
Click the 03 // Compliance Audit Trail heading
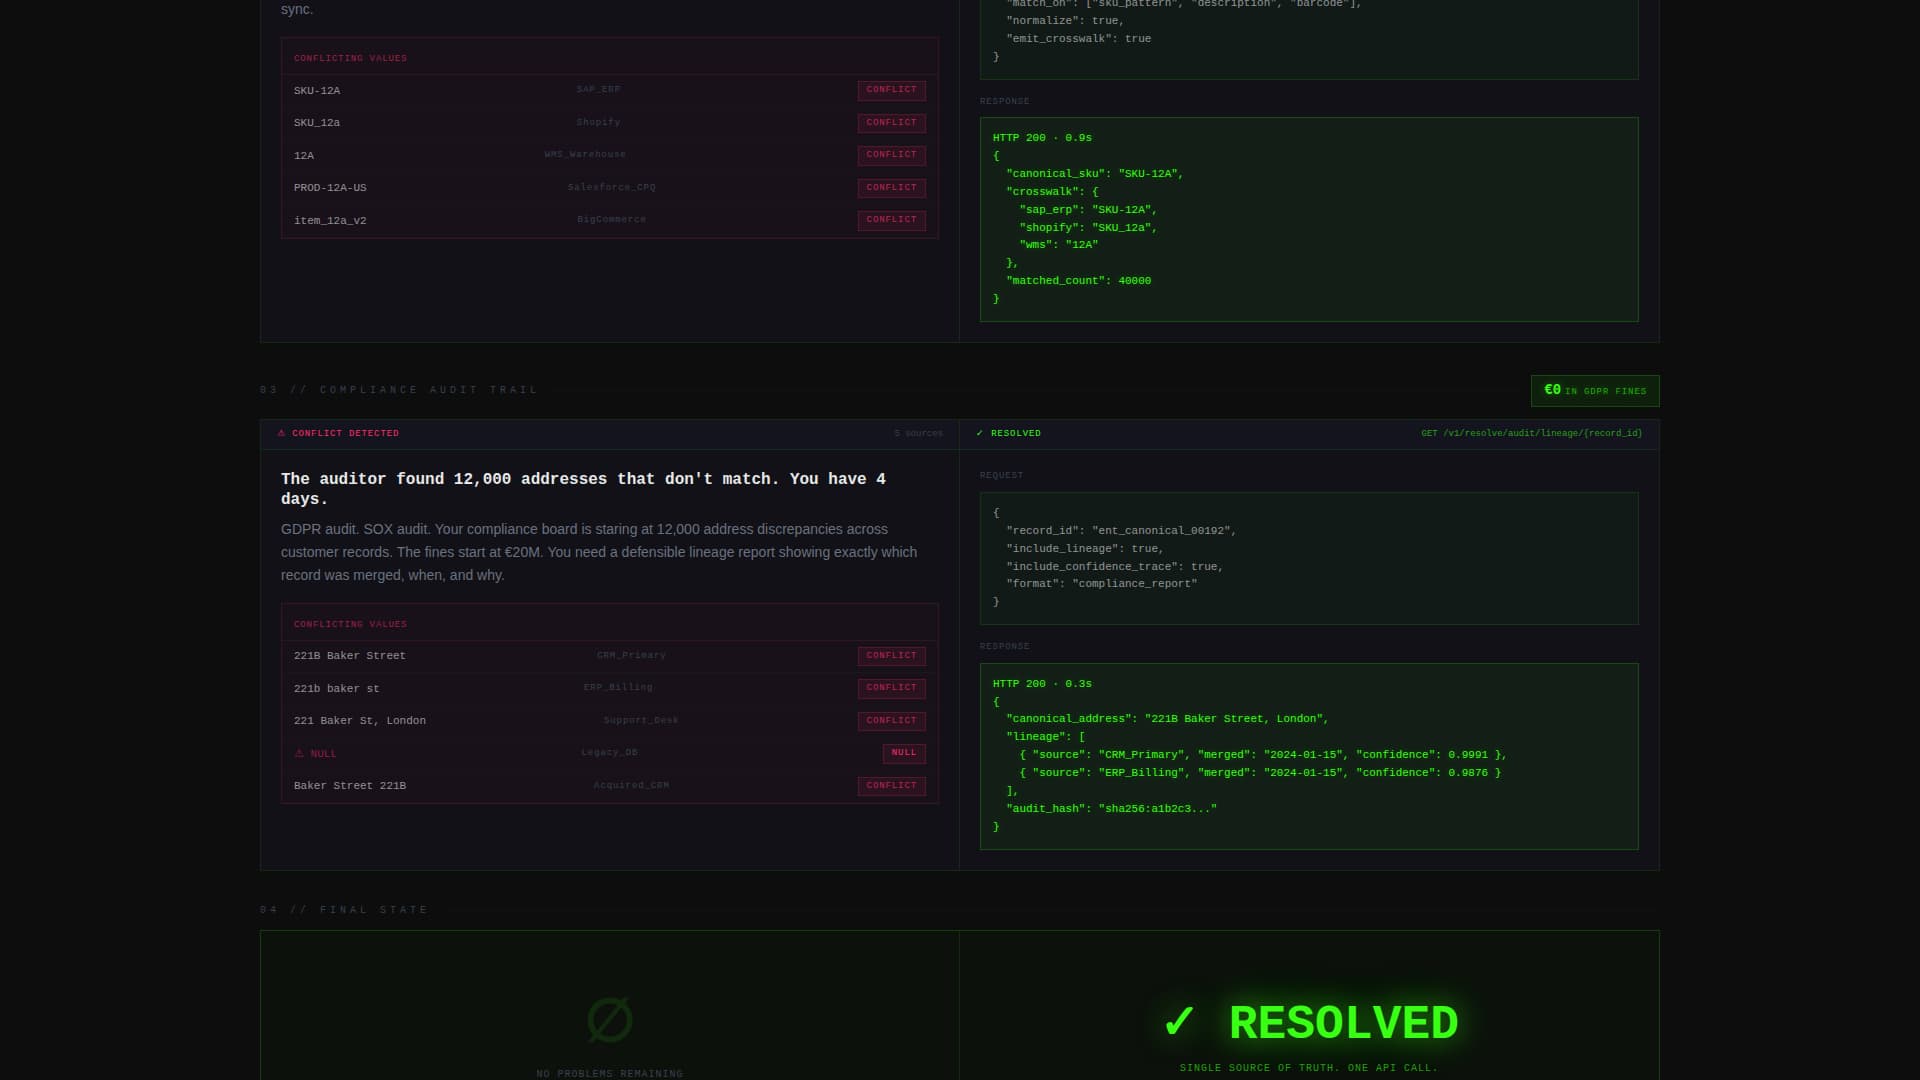tap(399, 390)
